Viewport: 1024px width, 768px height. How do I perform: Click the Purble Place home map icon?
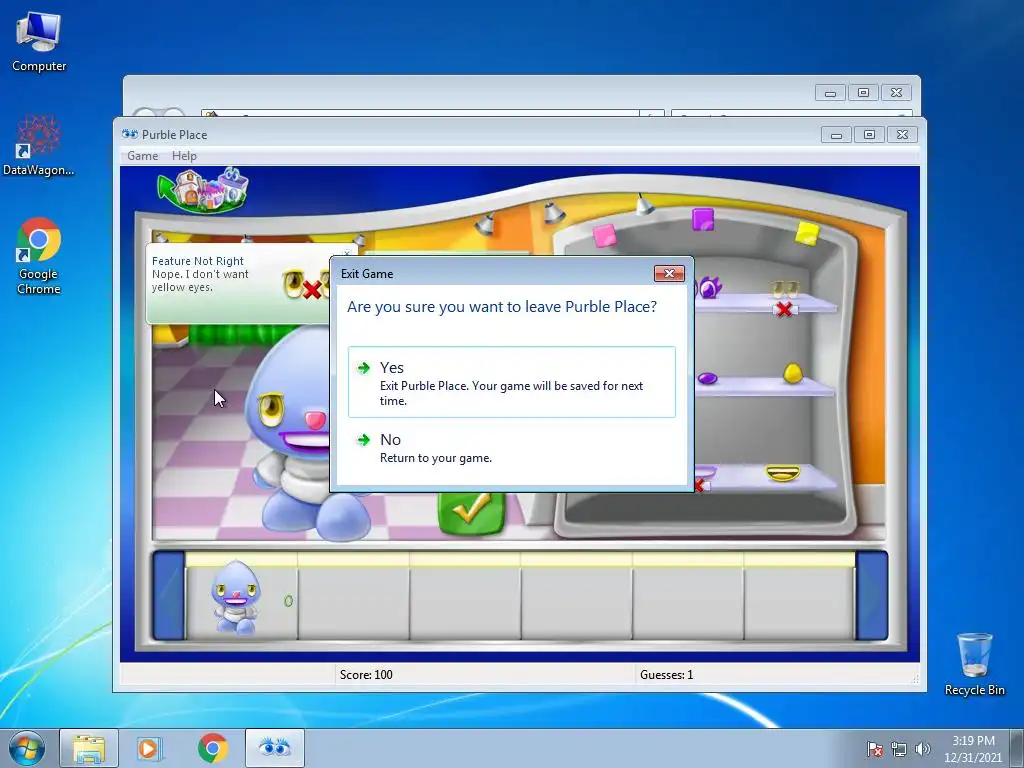203,190
